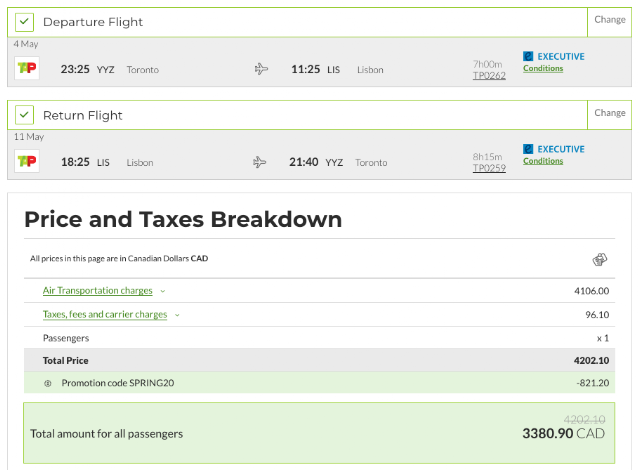The image size is (640, 470).
Task: Click the Taxes, fees and carrier charges link
Action: (x=105, y=314)
